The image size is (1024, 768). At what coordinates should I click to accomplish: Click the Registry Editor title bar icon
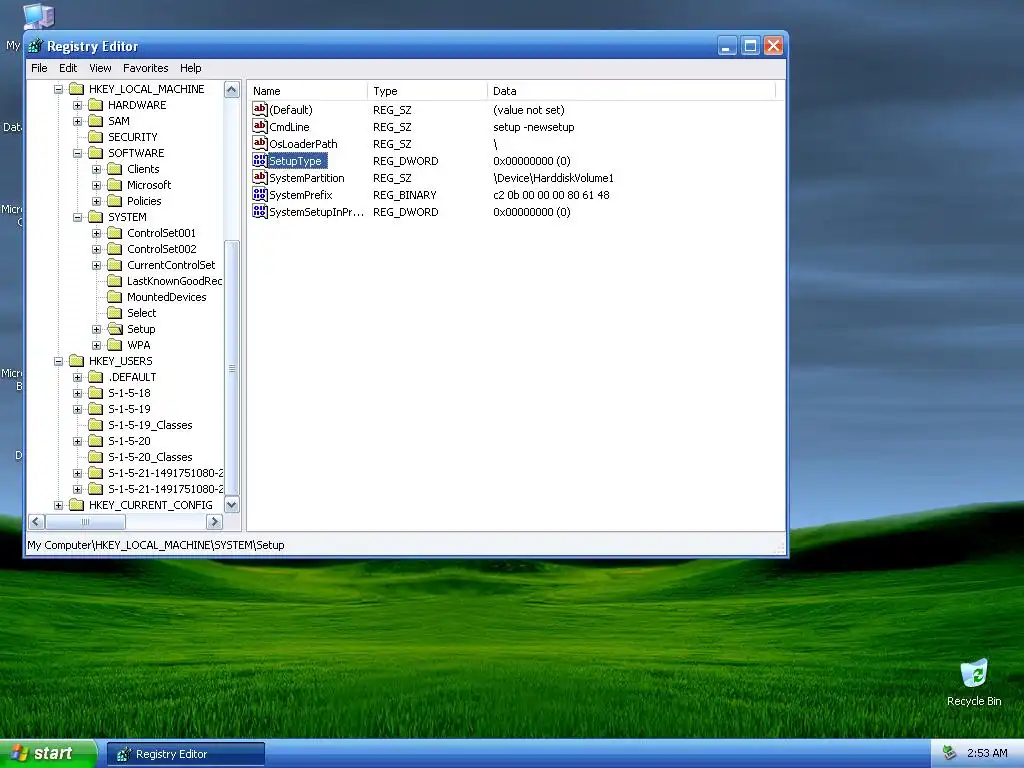[36, 46]
